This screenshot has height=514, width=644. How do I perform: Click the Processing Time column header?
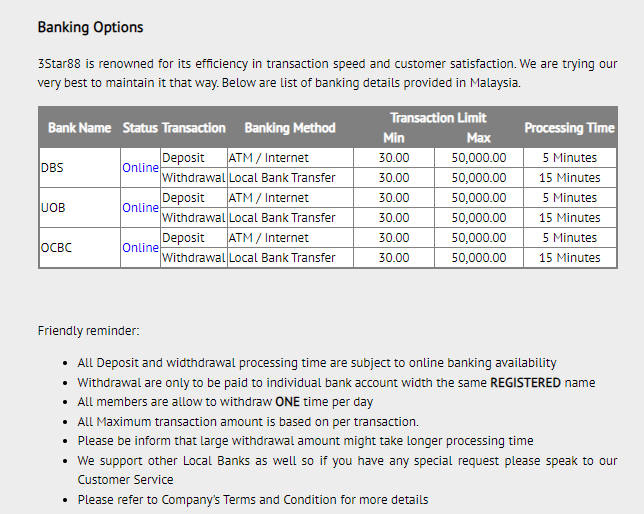[568, 128]
